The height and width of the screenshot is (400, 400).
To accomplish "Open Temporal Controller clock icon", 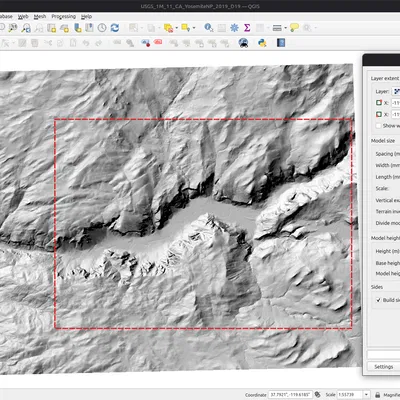I will (102, 28).
